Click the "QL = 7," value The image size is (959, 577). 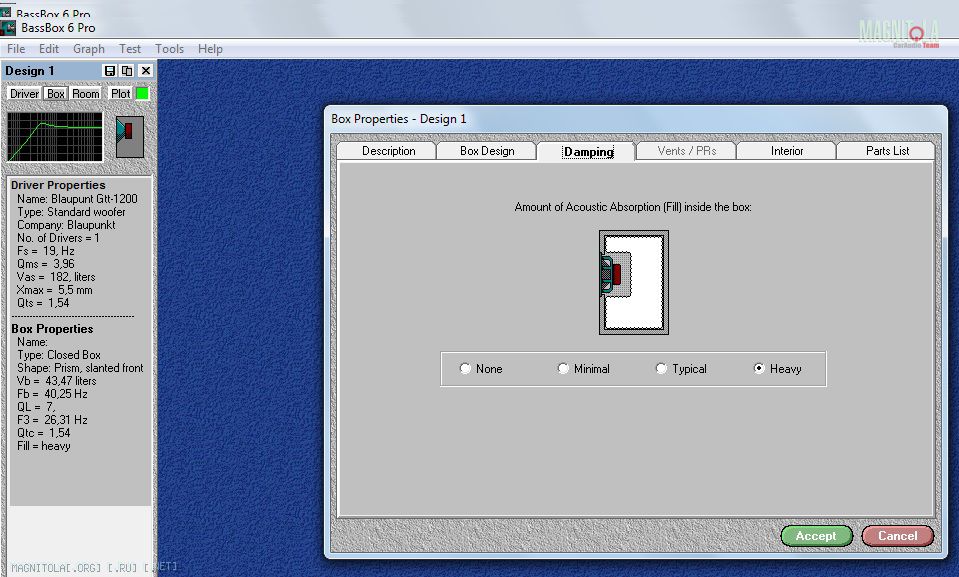click(36, 407)
